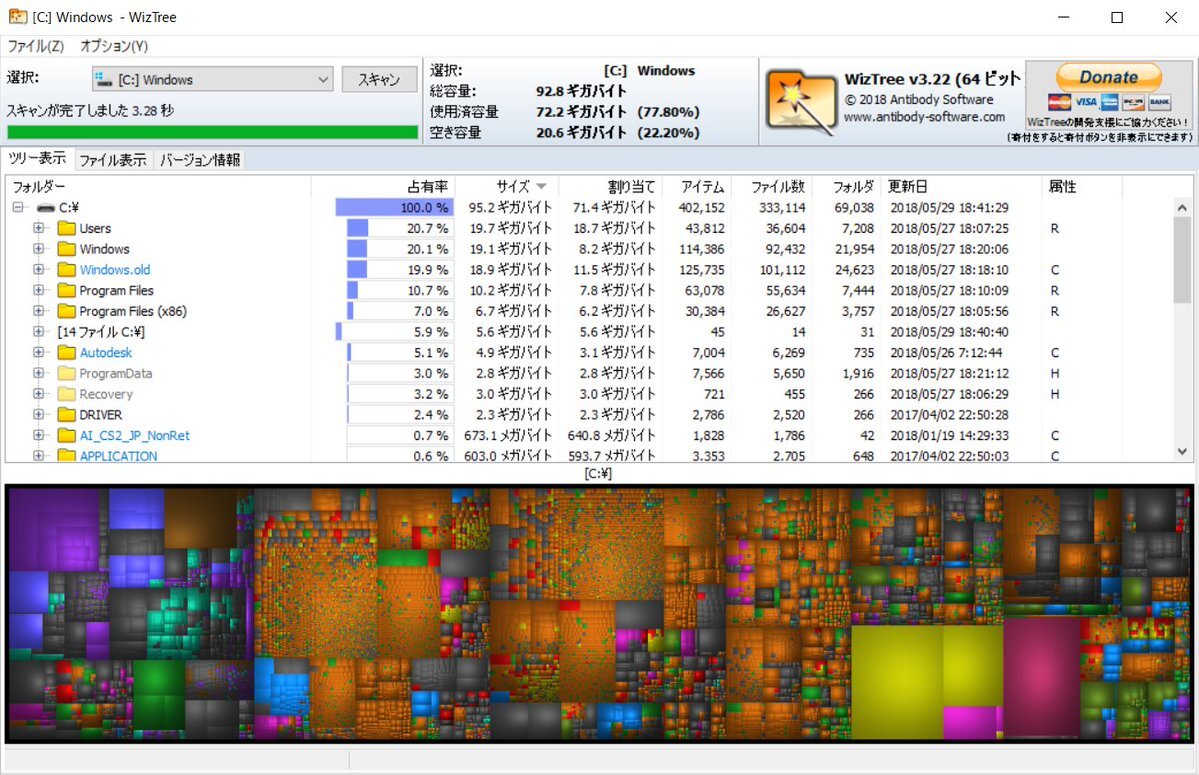
Task: Expand the ProgramData folder node
Action: [38, 373]
